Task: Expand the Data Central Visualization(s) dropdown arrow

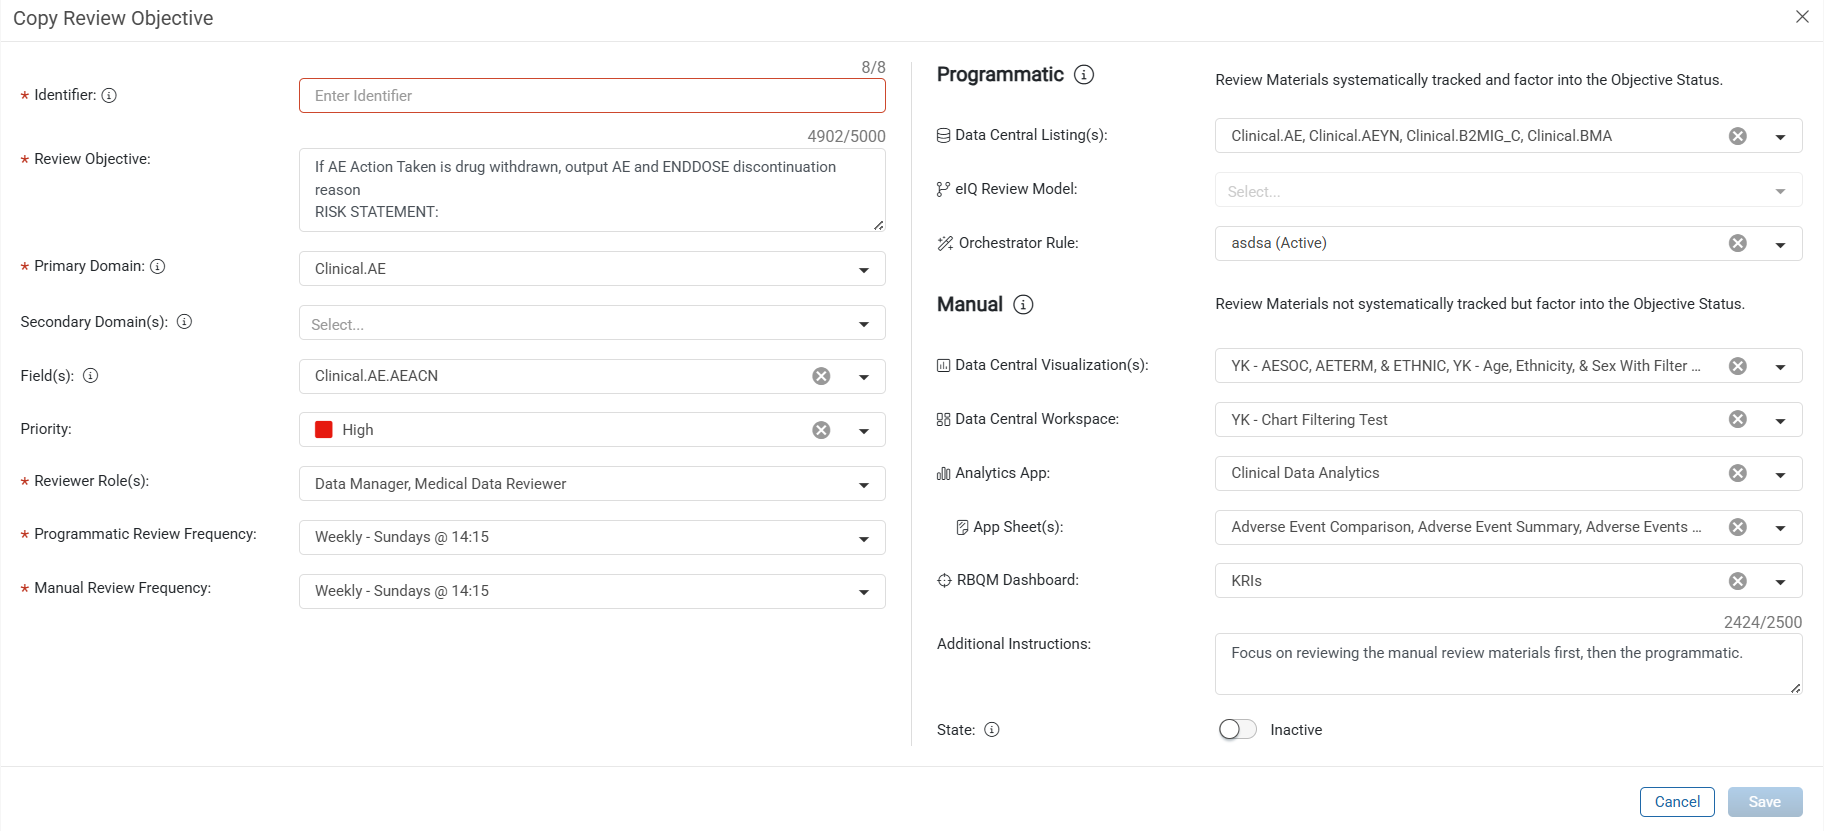Action: 1780,367
